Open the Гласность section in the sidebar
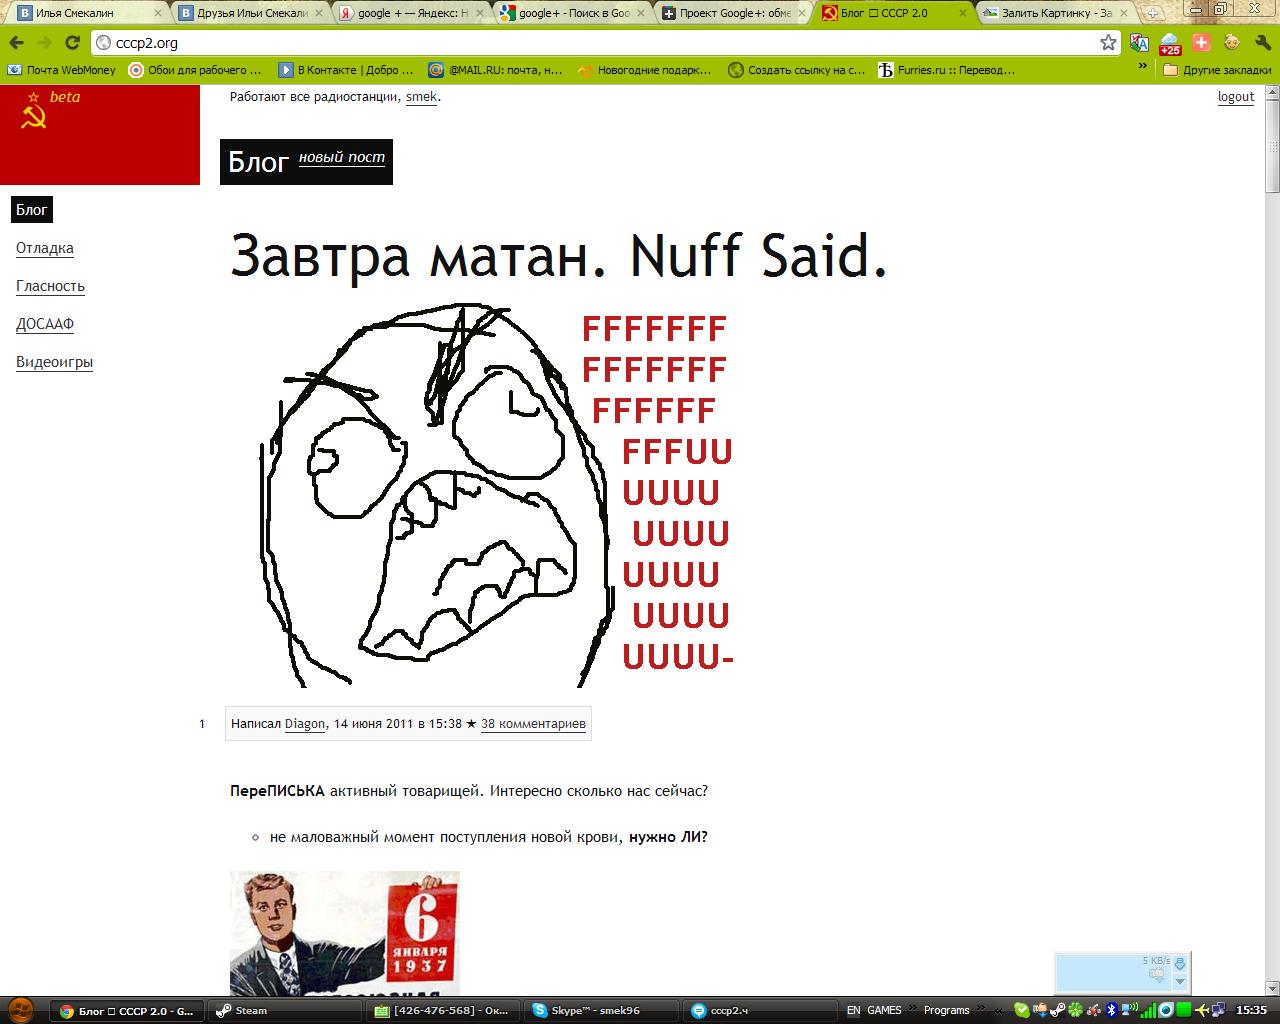The height and width of the screenshot is (1024, 1280). 50,286
